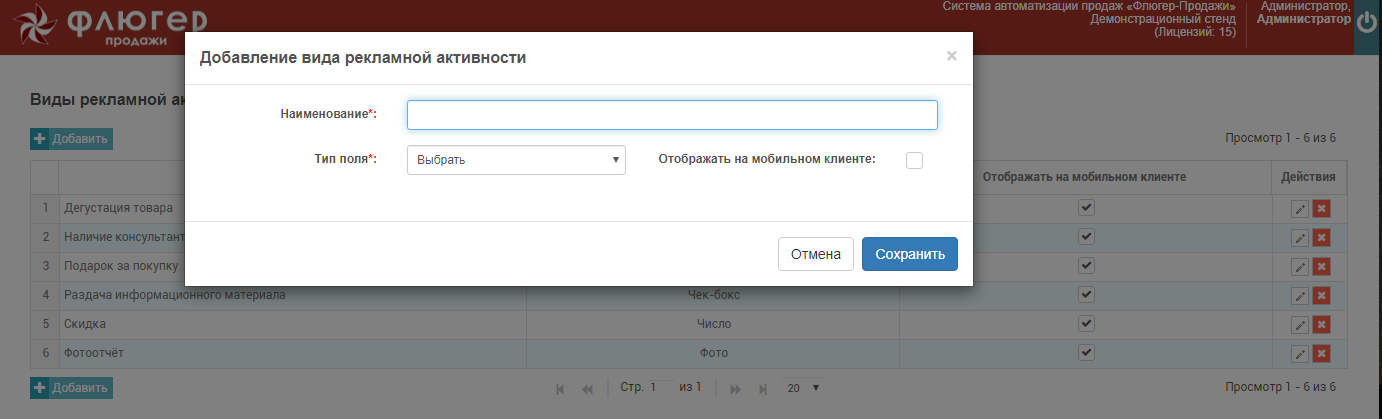Screen dimensions: 1382x419
Task: Jump to last page in pager
Action: tap(763, 388)
